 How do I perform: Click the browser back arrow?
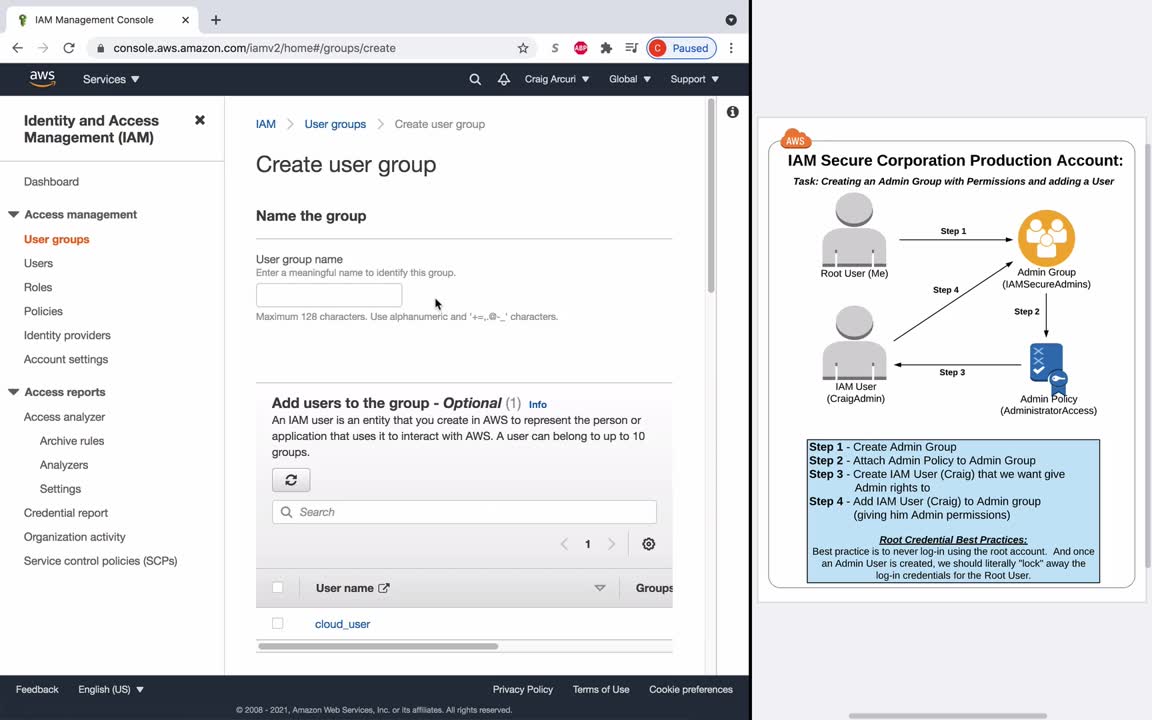pyautogui.click(x=18, y=48)
